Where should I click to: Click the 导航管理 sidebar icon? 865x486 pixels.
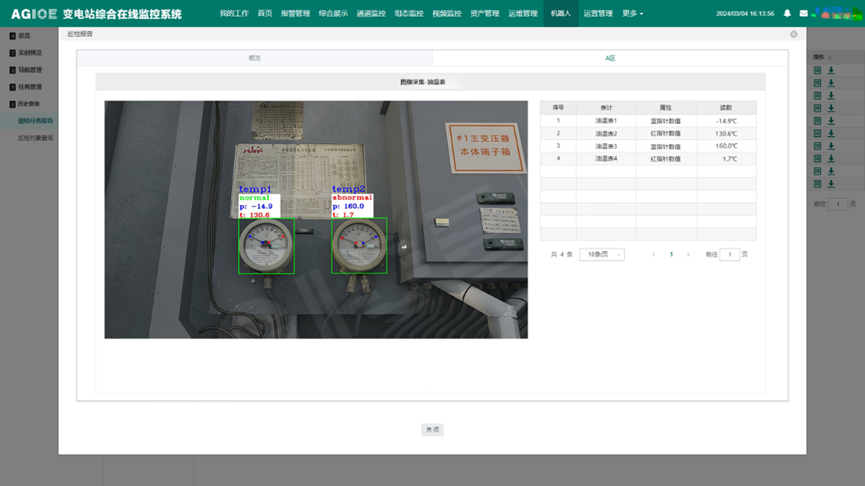[x=13, y=70]
